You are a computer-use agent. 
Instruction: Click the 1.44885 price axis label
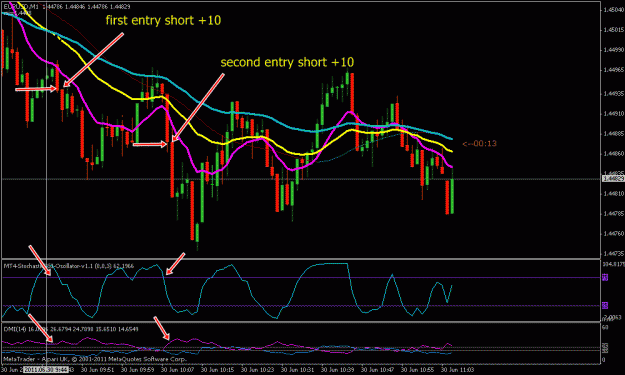(613, 134)
